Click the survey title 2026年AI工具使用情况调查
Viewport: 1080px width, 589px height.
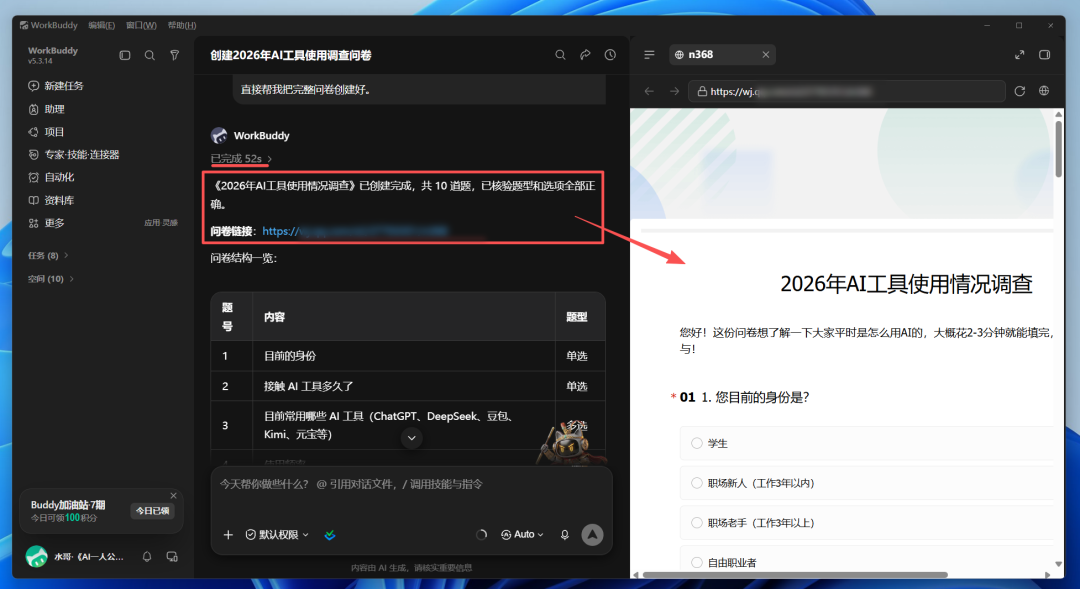pos(906,284)
